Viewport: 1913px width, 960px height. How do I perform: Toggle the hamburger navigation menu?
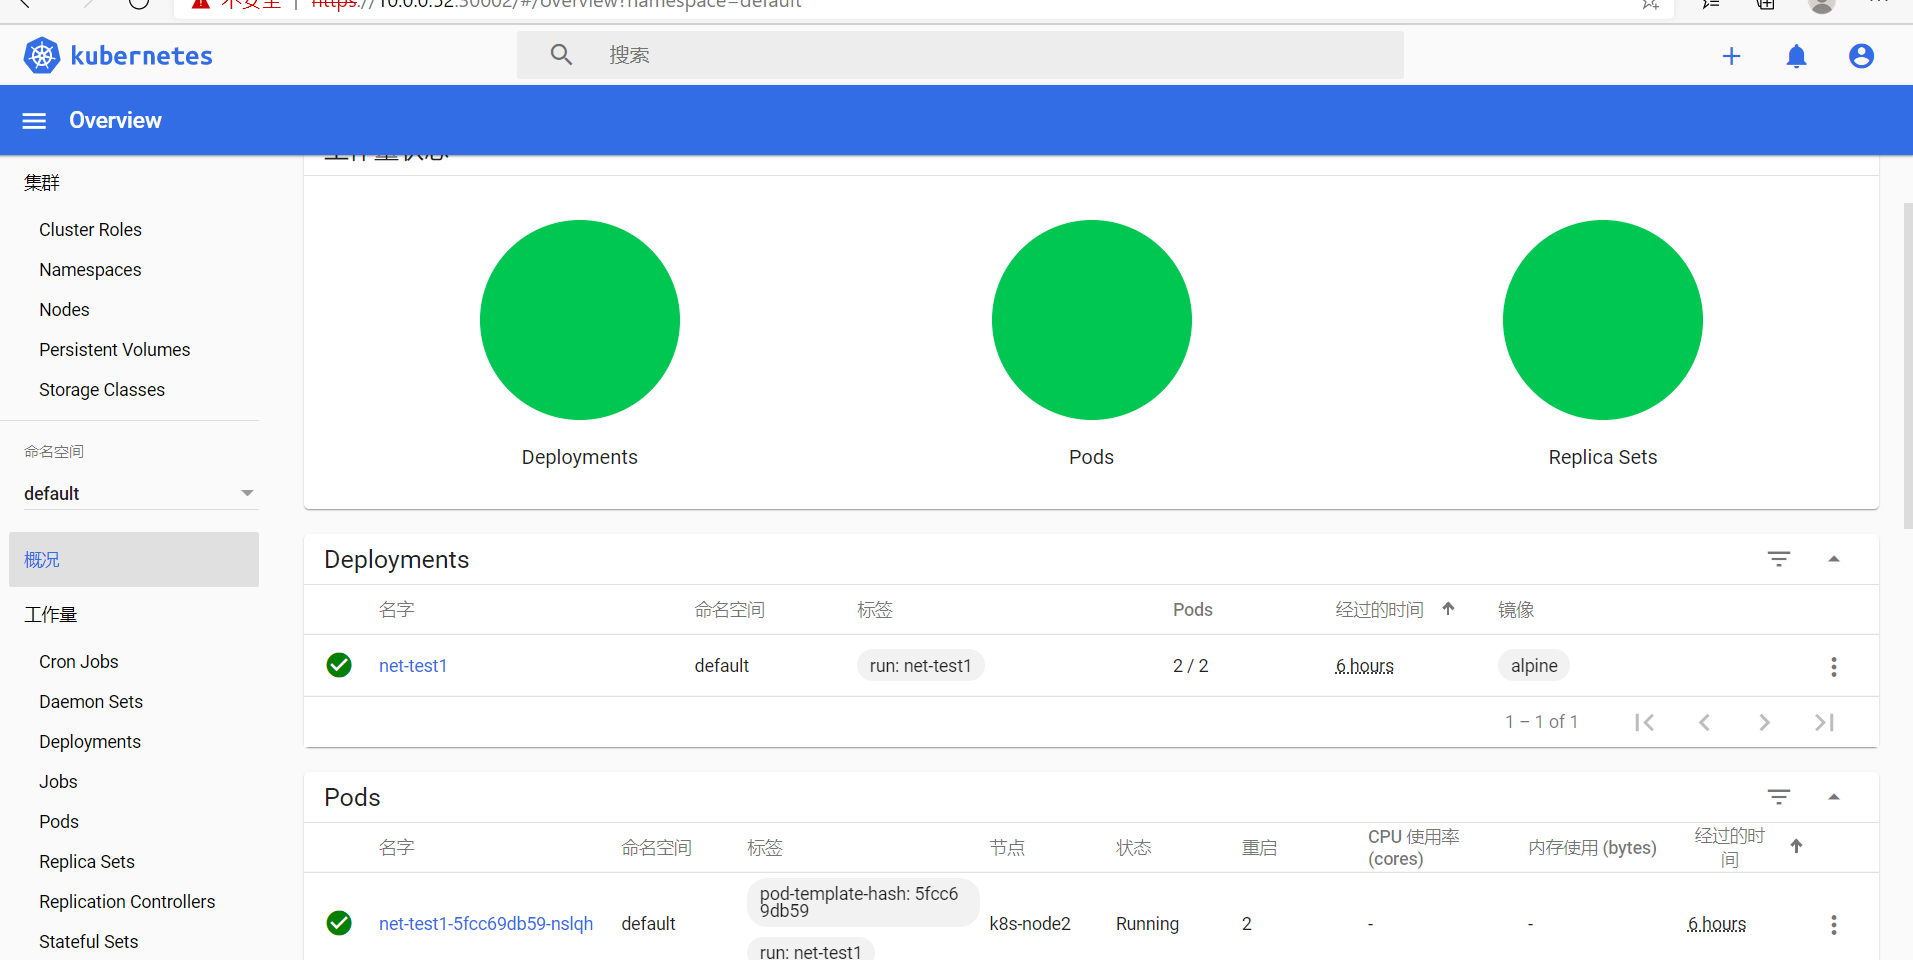coord(34,121)
